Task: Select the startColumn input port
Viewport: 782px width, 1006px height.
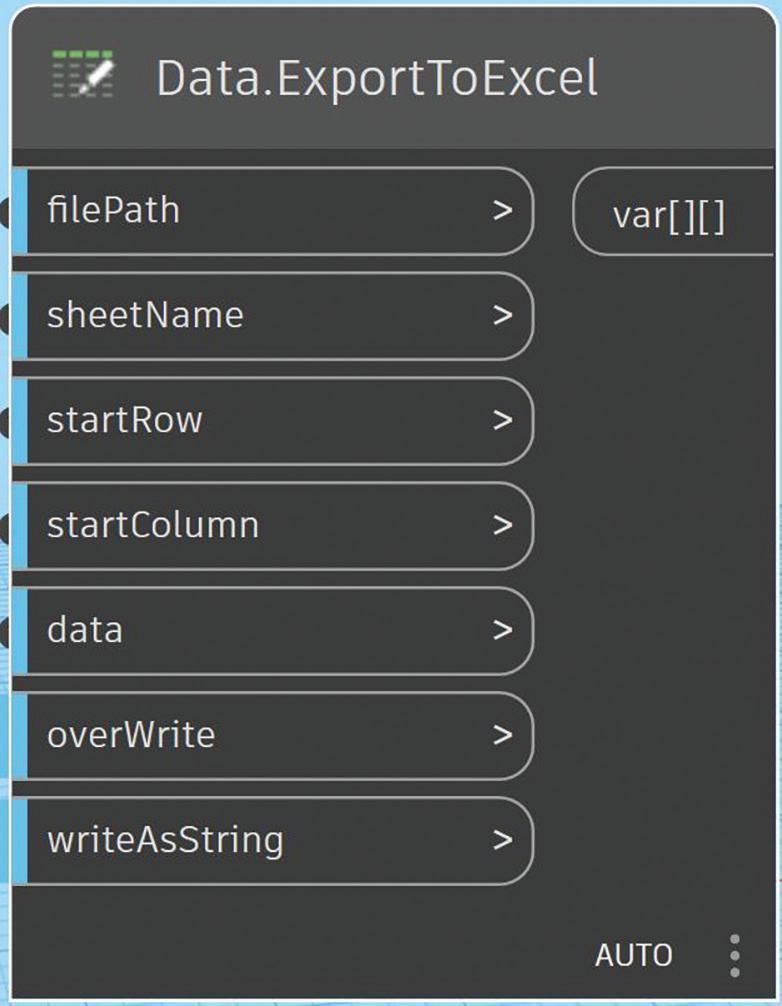Action: 273,525
